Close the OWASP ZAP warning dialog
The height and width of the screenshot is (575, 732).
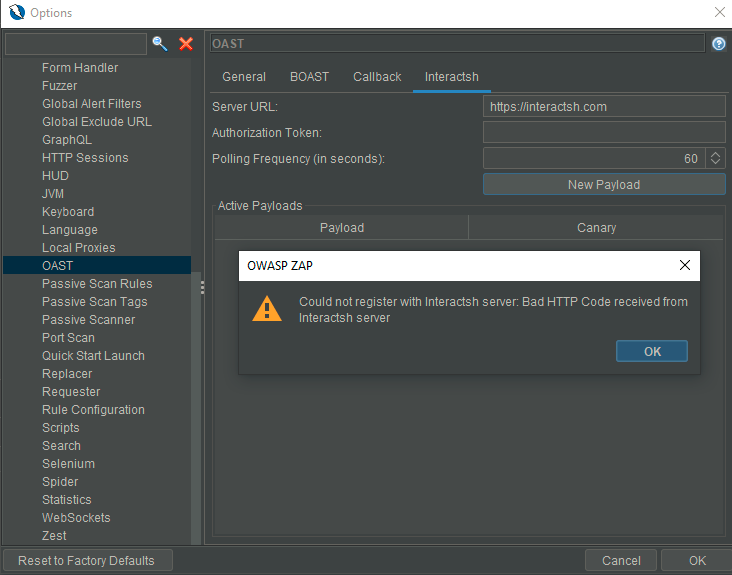tap(684, 265)
